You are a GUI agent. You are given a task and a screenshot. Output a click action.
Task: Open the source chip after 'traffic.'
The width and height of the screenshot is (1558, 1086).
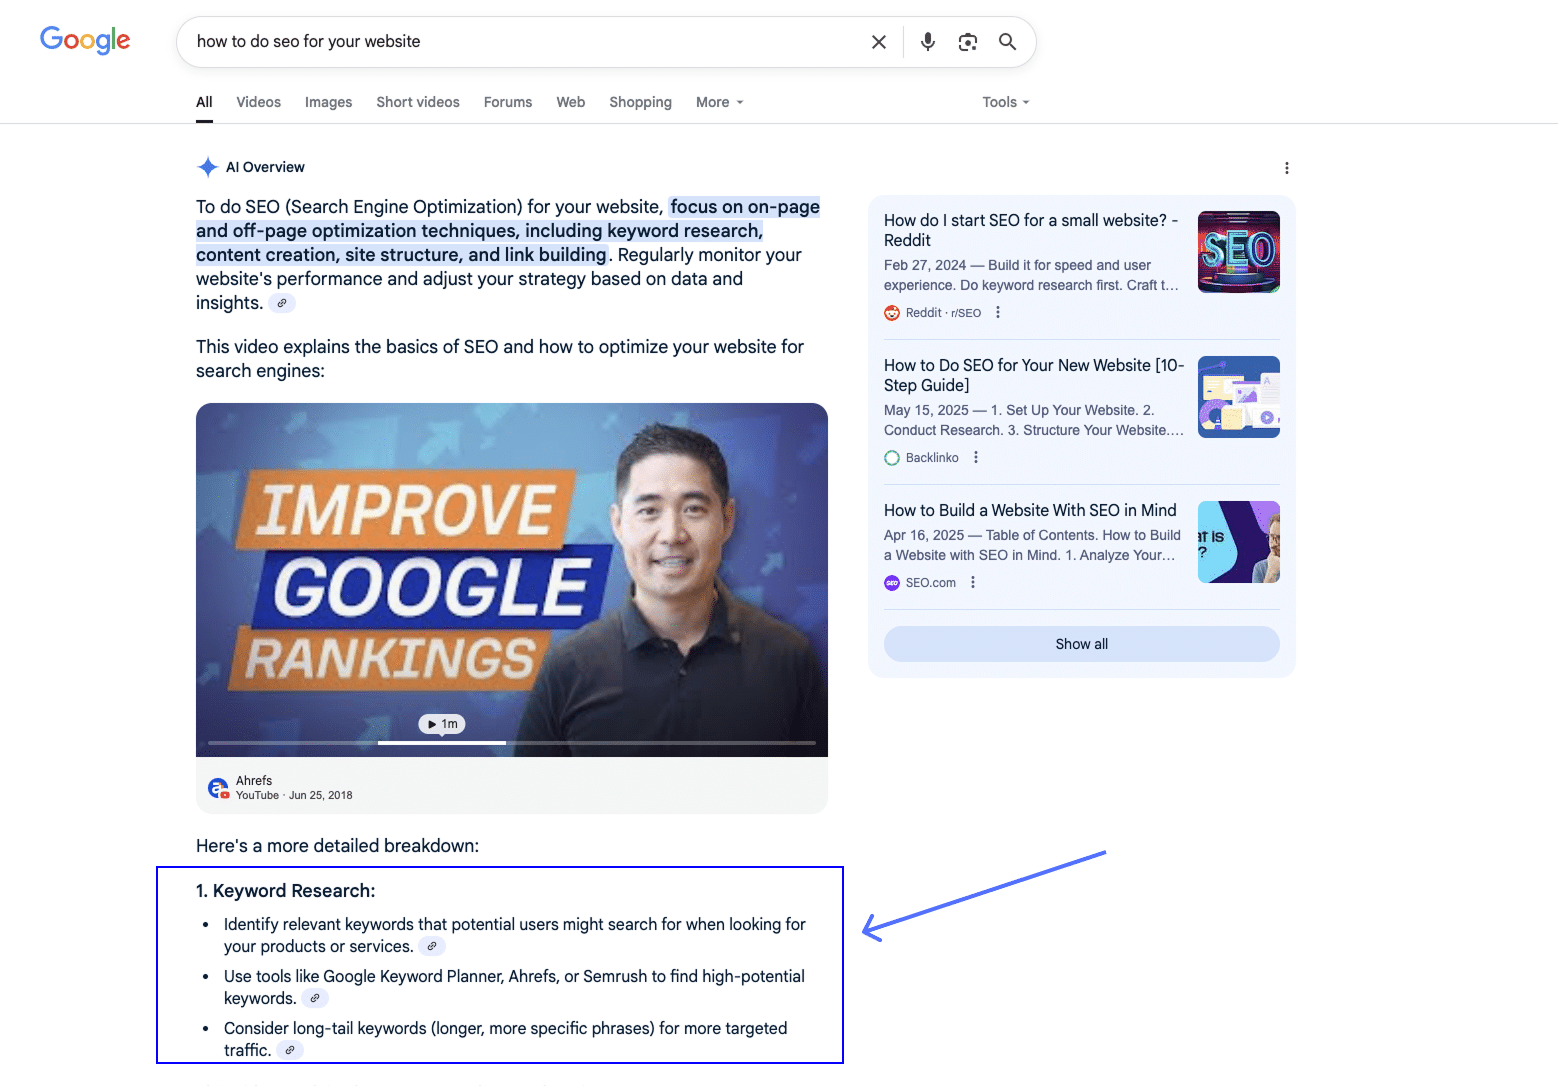(290, 1050)
